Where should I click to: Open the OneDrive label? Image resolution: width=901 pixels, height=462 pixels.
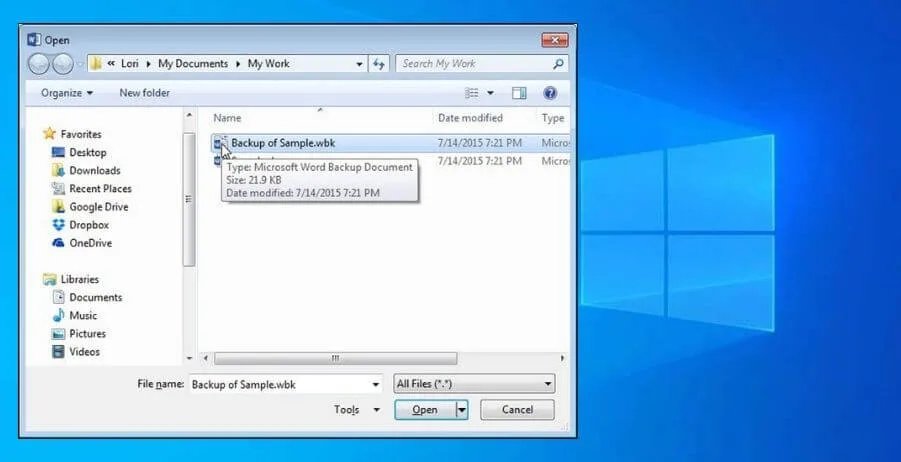tap(91, 243)
